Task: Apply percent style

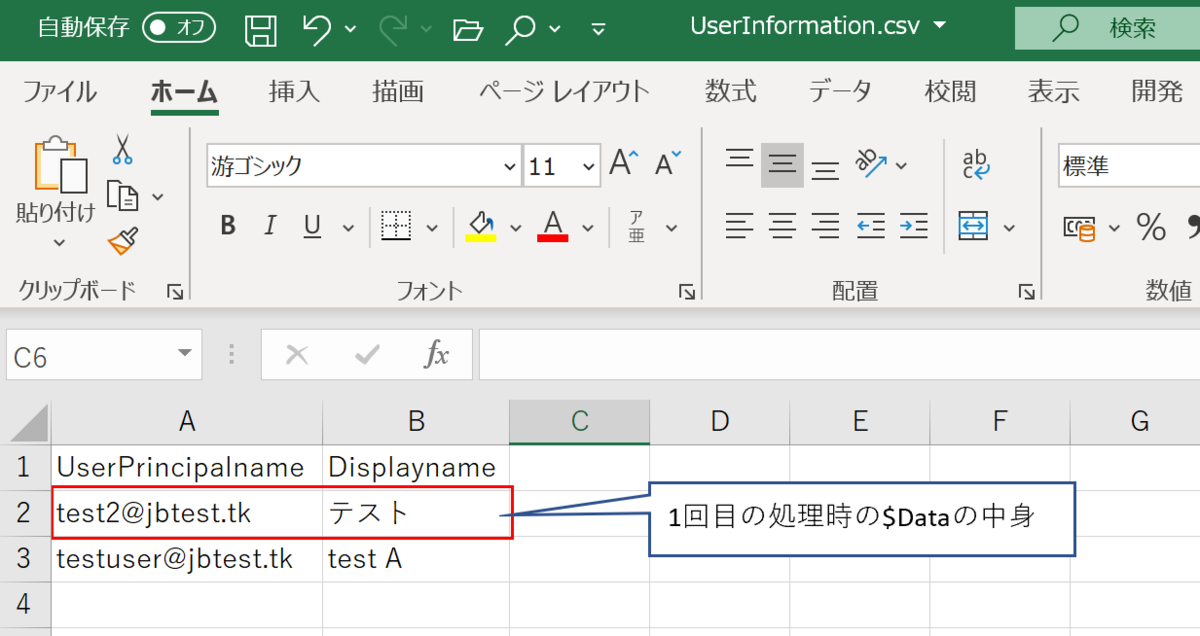Action: tap(1151, 227)
